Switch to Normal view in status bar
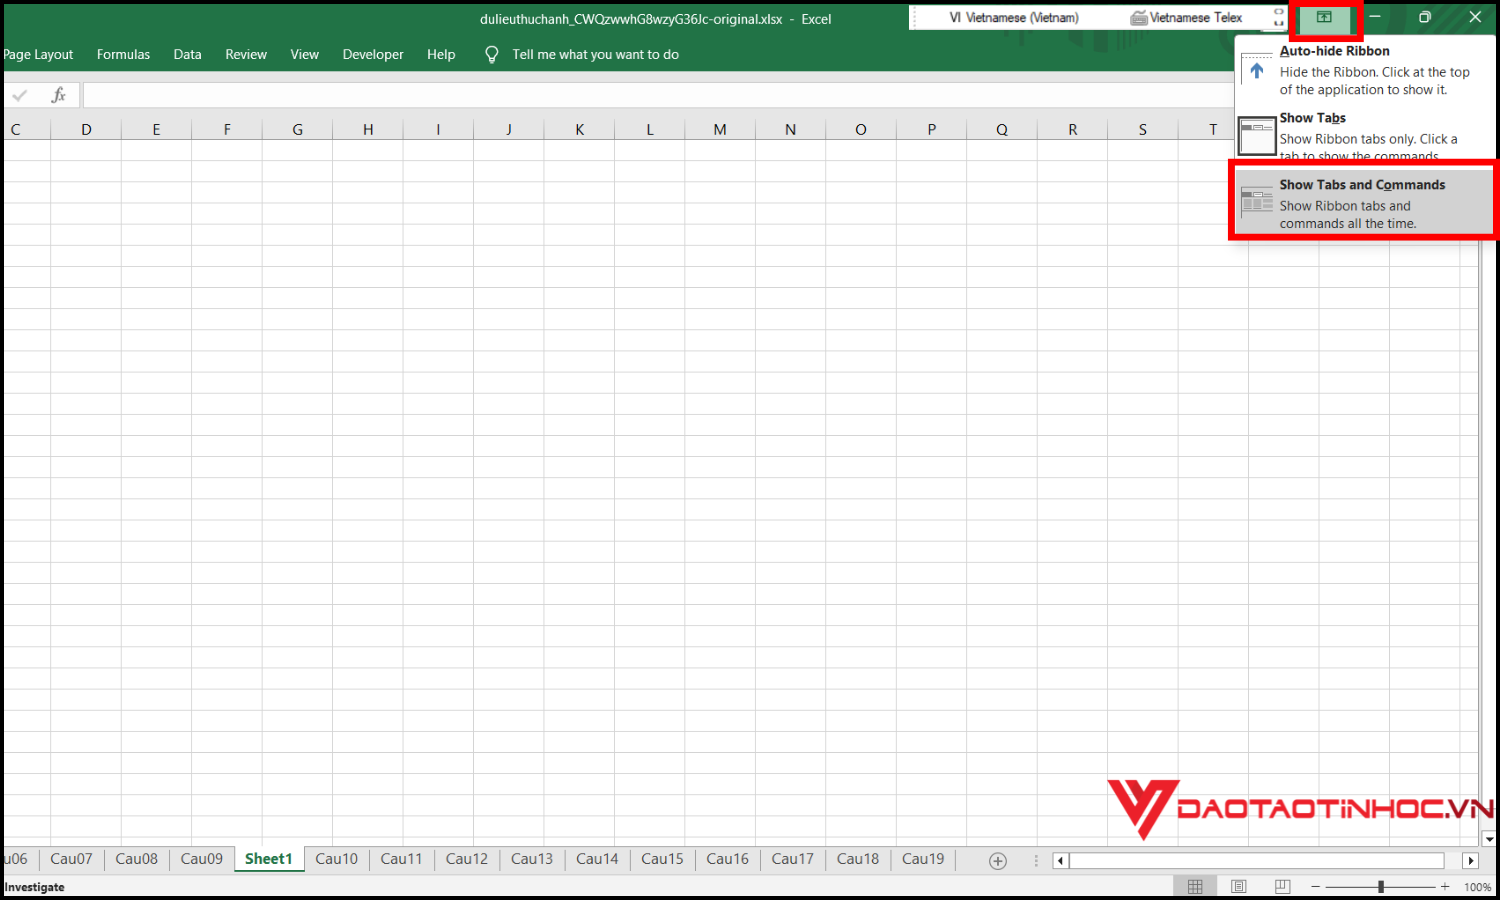The height and width of the screenshot is (900, 1500). pyautogui.click(x=1195, y=887)
